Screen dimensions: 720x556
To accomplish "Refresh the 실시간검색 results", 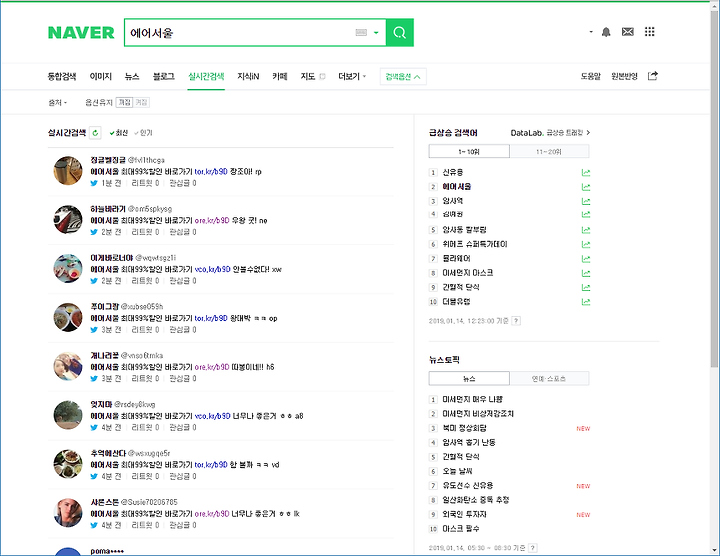I will point(95,133).
